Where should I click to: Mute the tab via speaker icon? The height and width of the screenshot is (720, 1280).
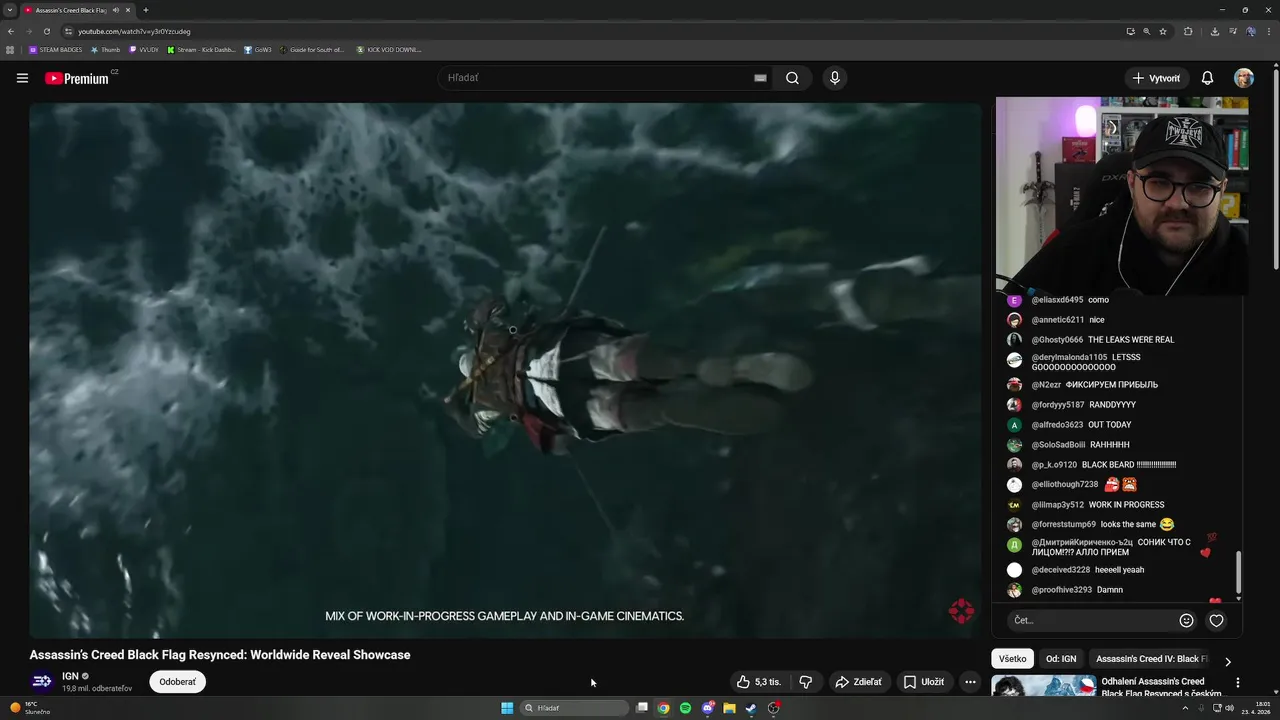point(116,10)
